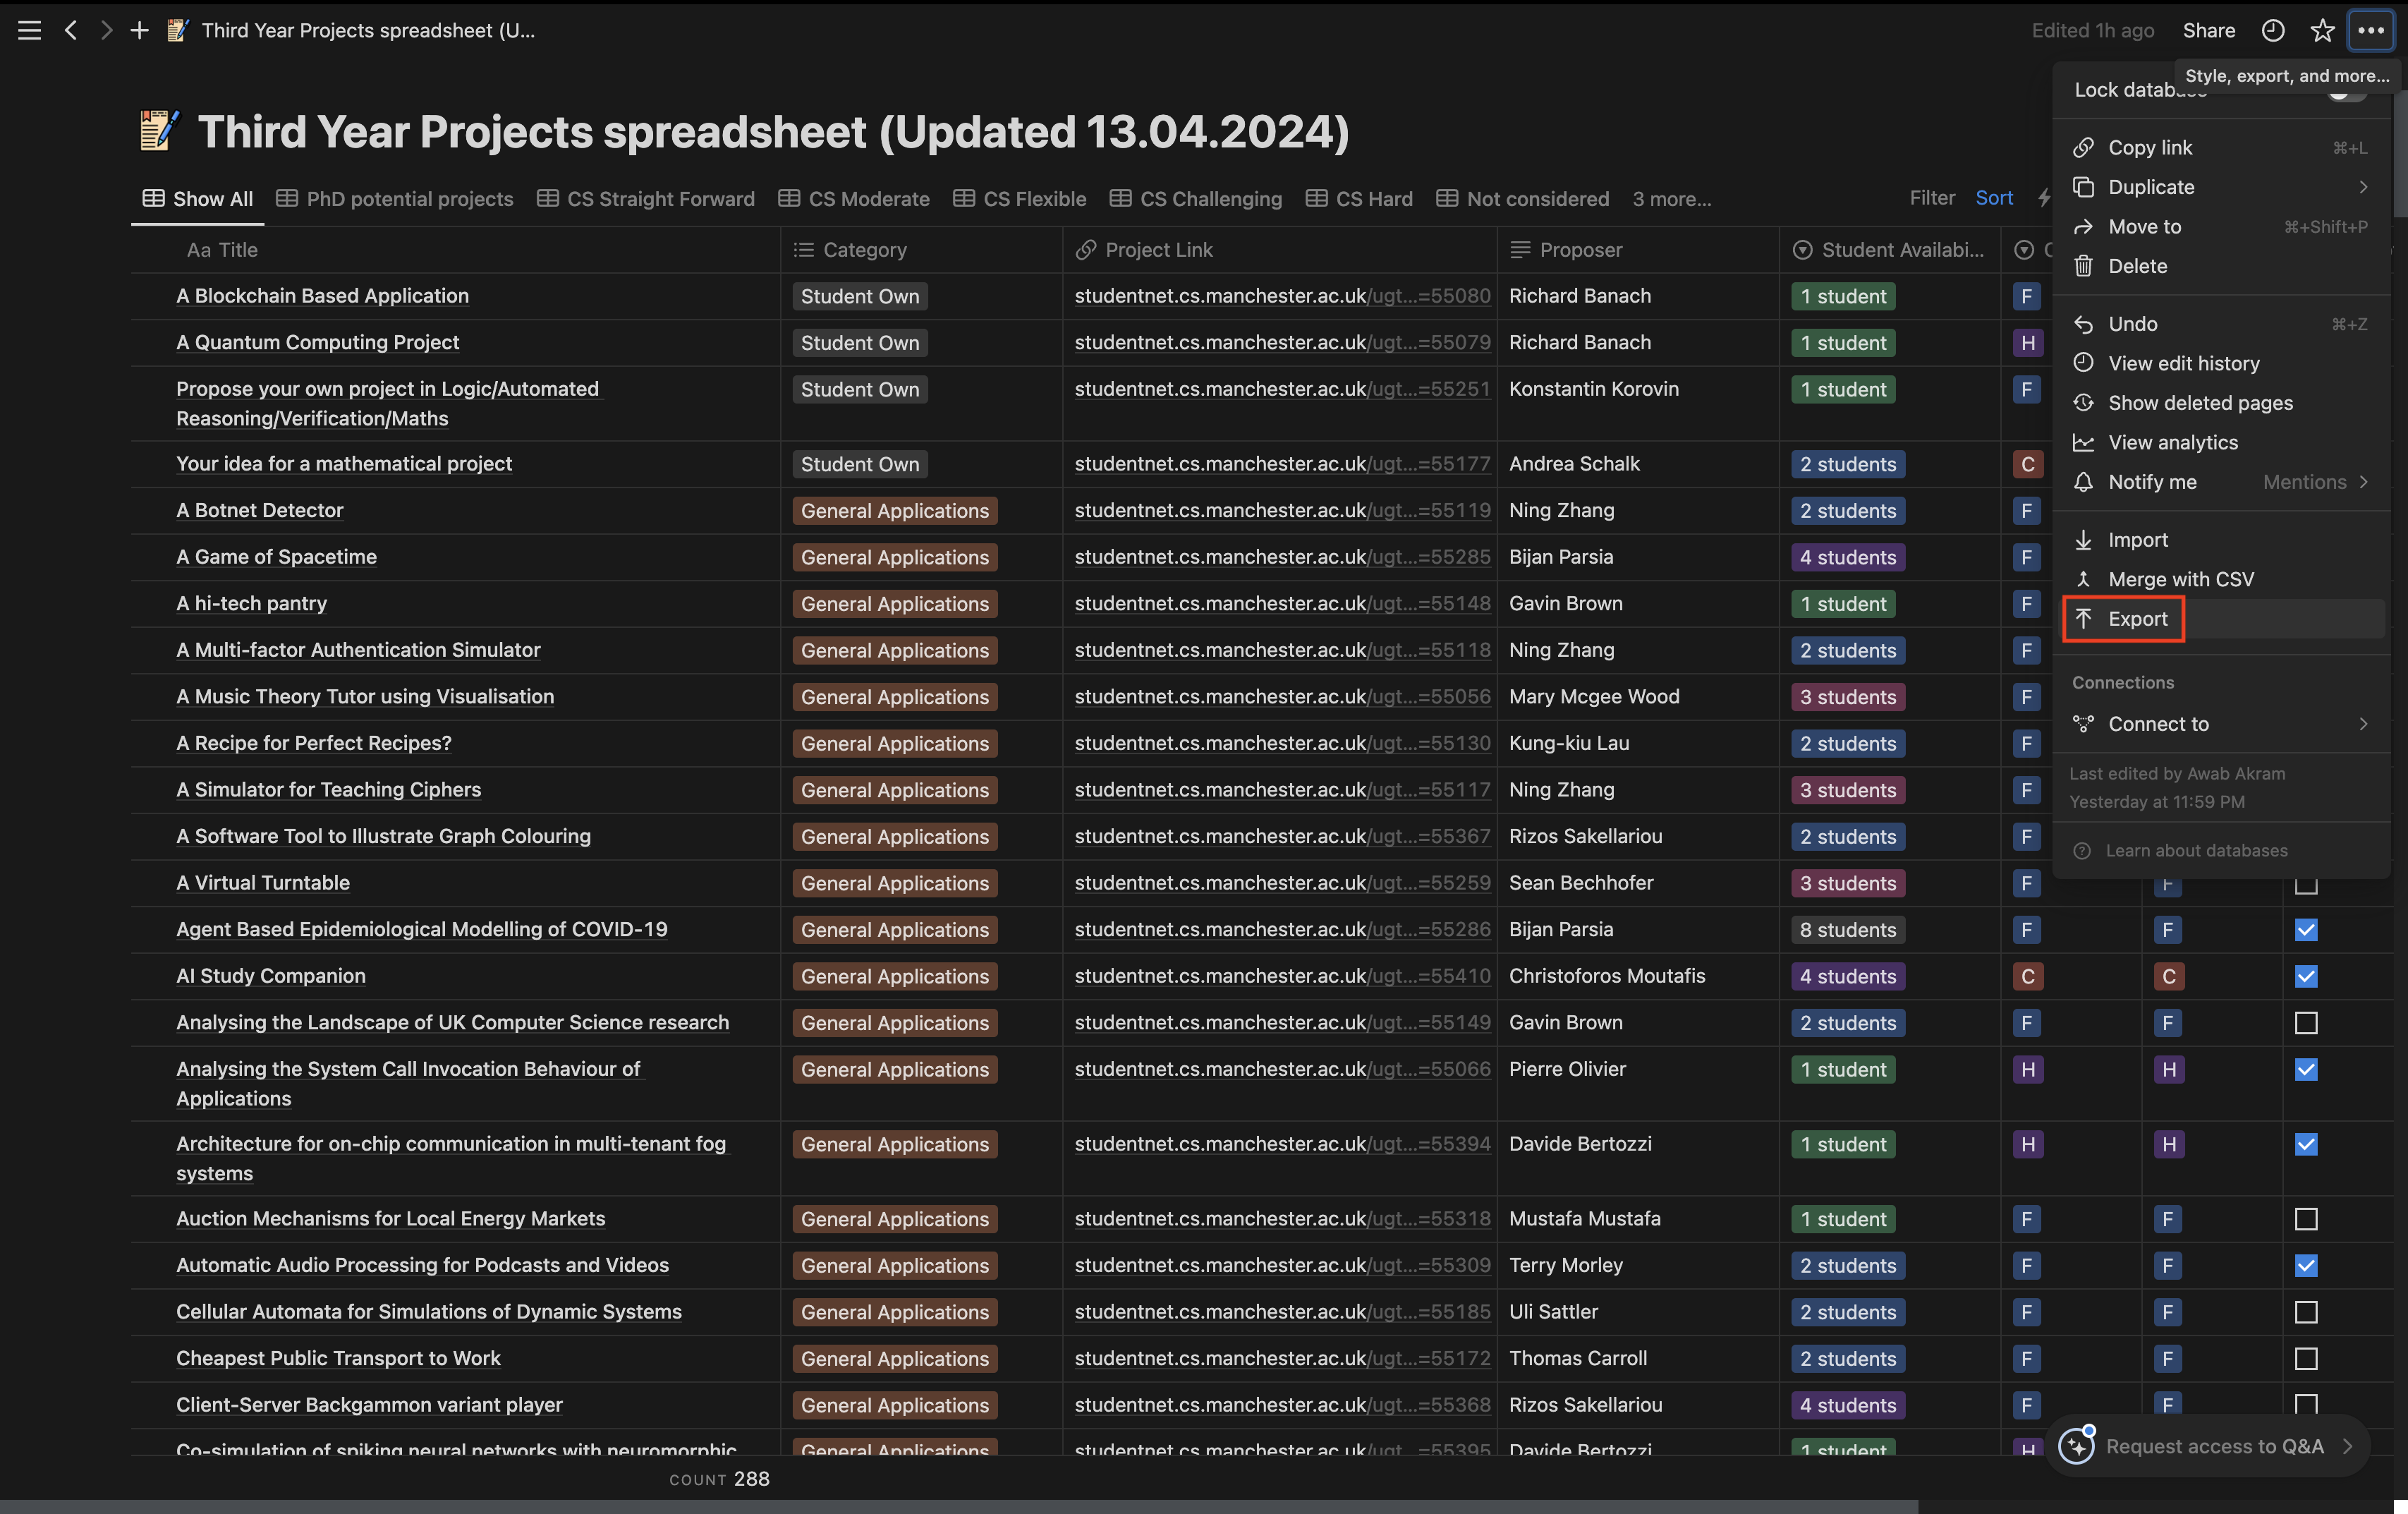Open the A Botnet Detector page title
Image resolution: width=2408 pixels, height=1514 pixels.
coord(259,510)
